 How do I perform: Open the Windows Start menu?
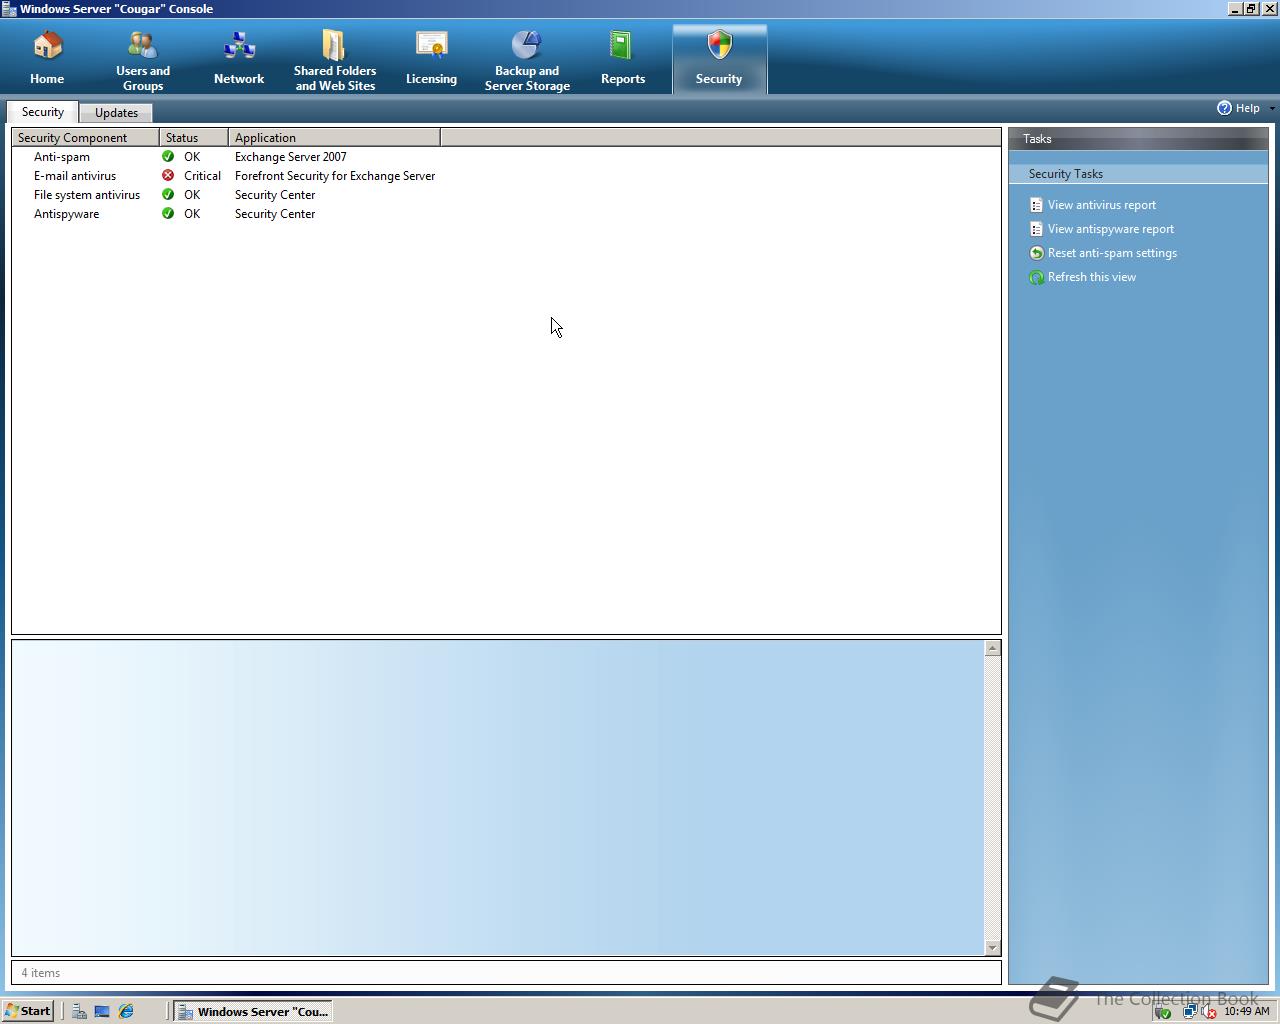[x=28, y=1011]
